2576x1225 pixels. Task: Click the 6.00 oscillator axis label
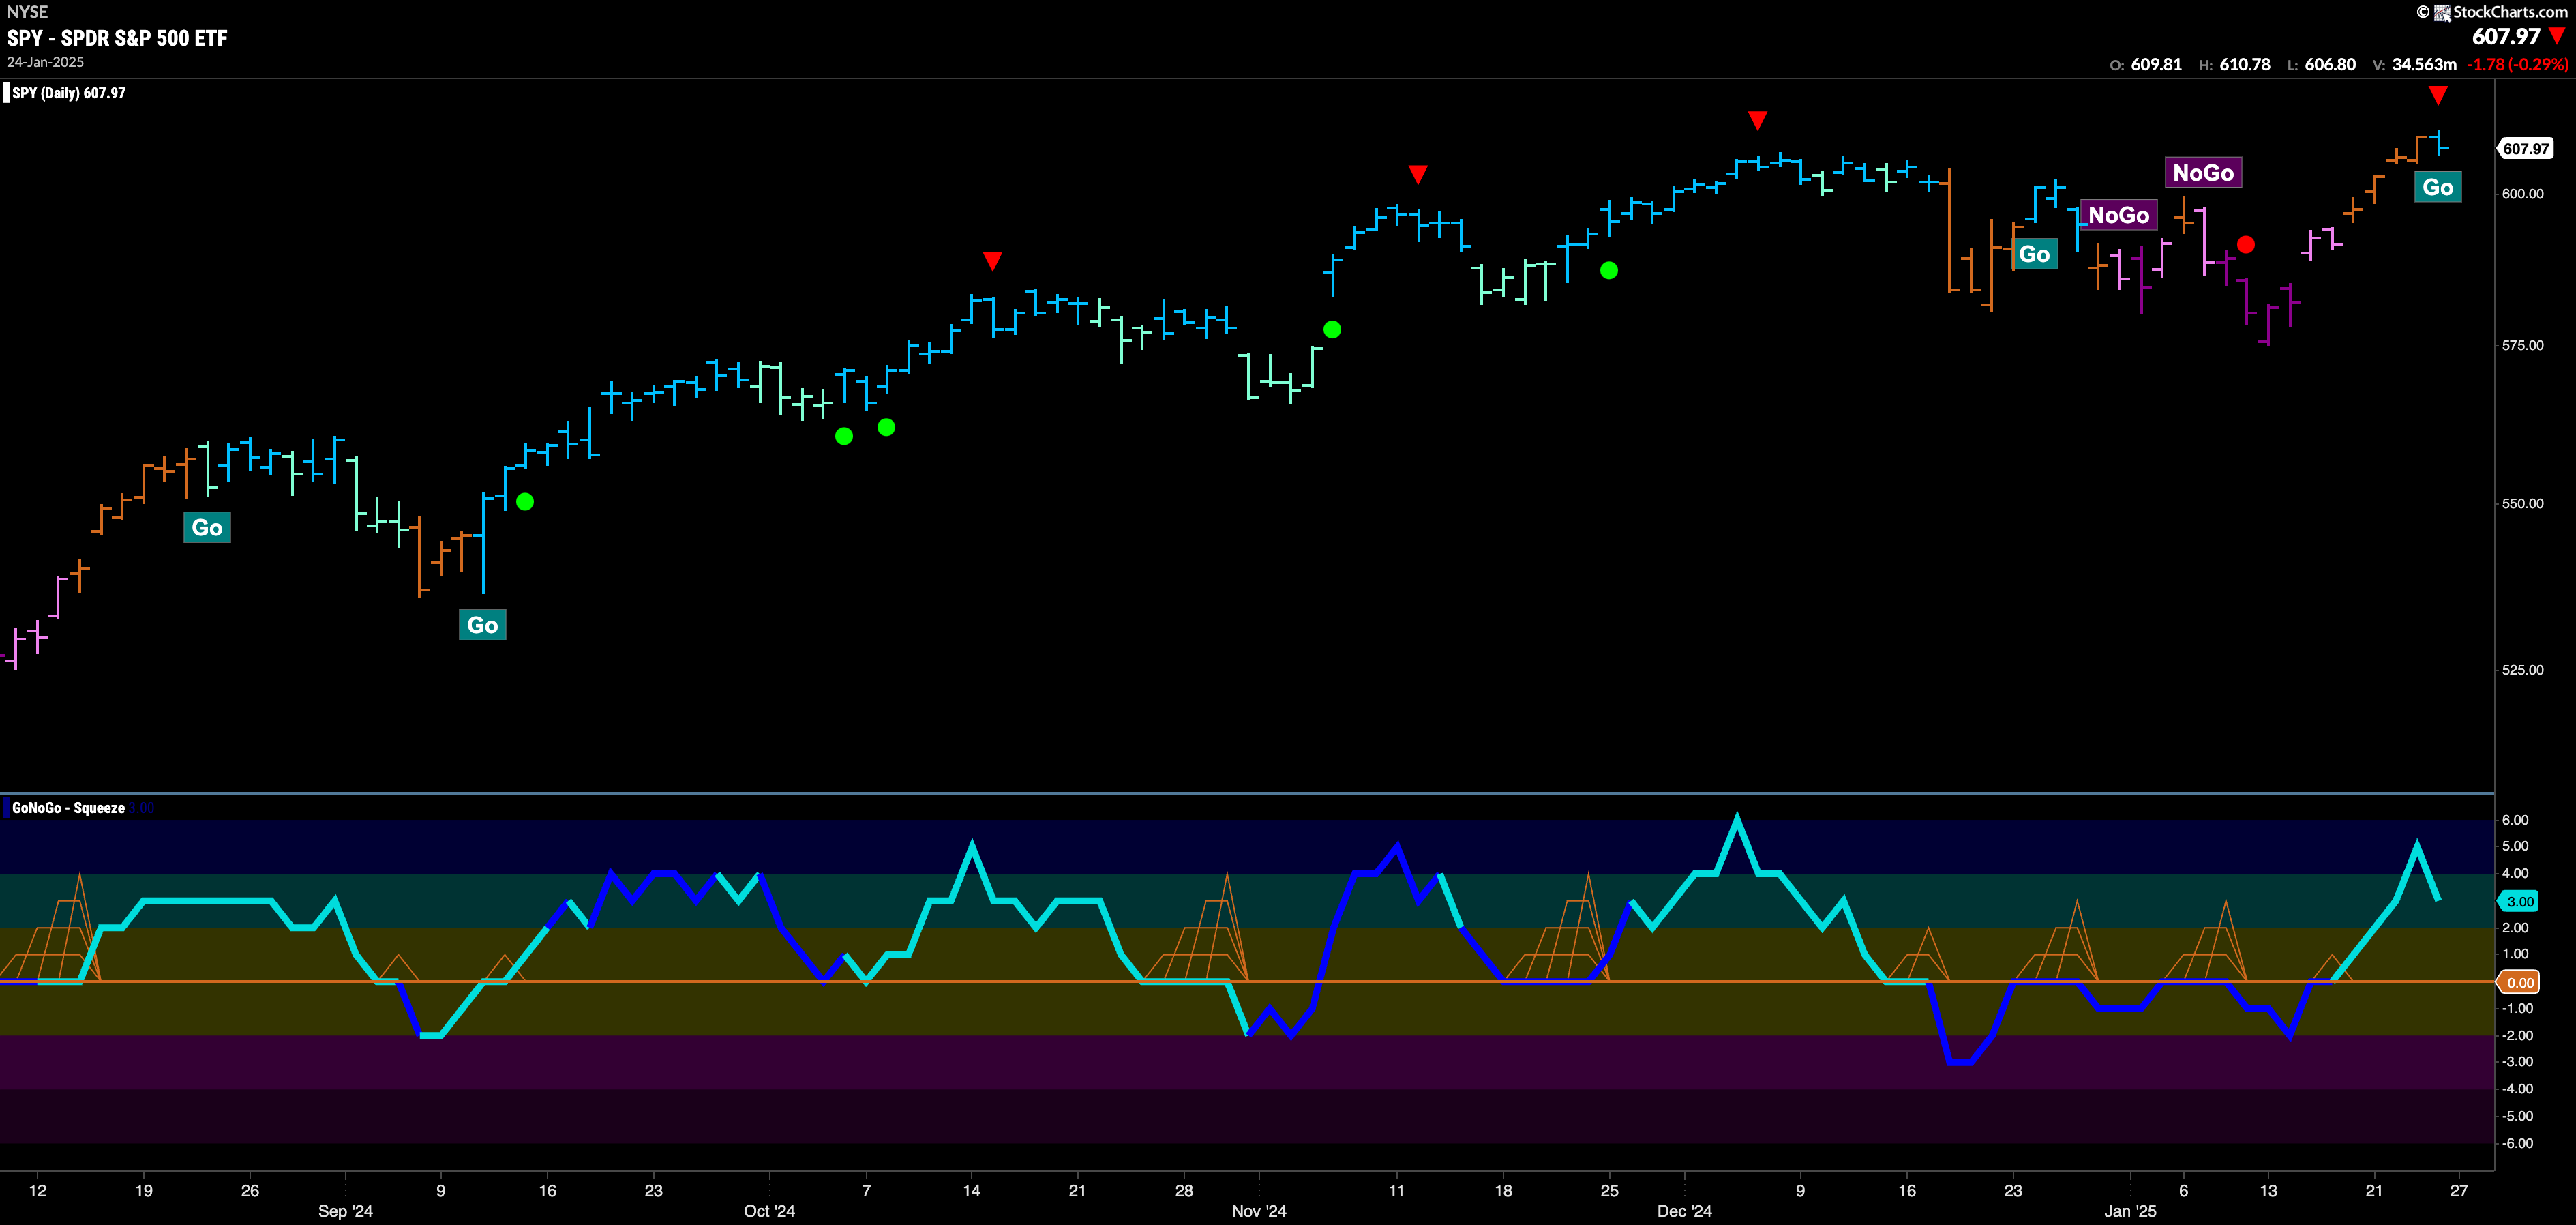point(2515,820)
